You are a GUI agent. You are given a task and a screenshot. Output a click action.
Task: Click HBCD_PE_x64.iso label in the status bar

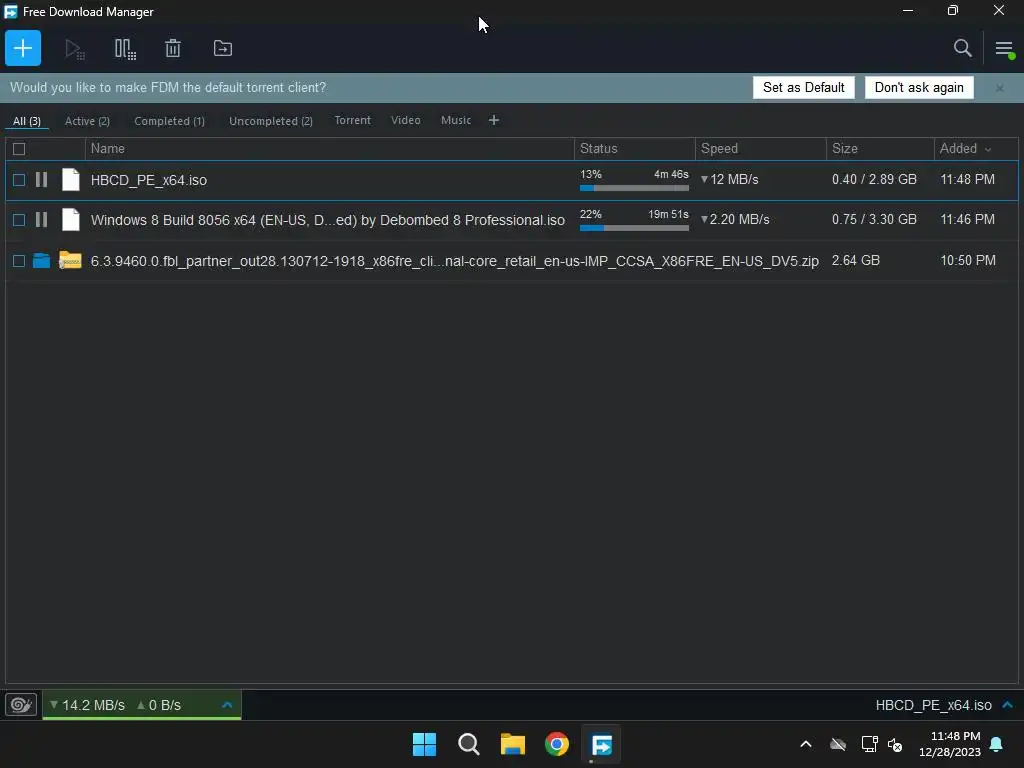point(933,705)
